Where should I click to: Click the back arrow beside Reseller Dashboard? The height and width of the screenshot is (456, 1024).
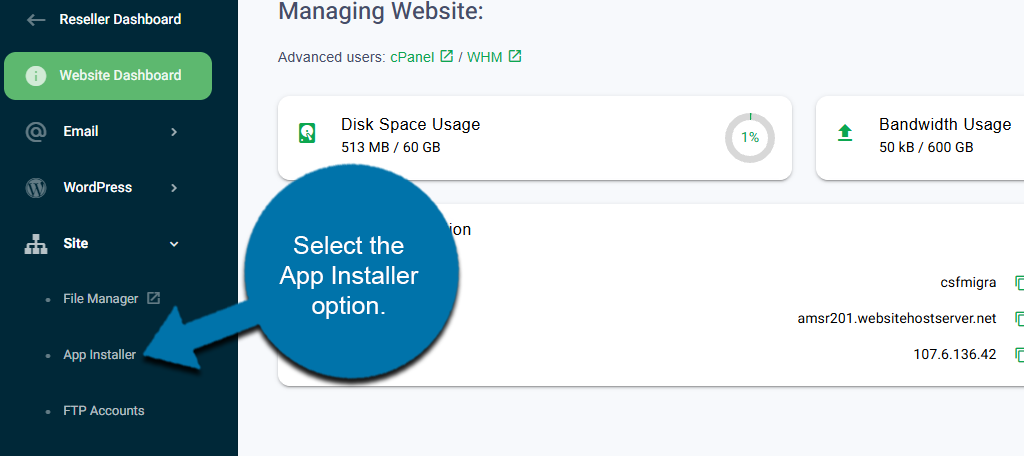(x=36, y=19)
